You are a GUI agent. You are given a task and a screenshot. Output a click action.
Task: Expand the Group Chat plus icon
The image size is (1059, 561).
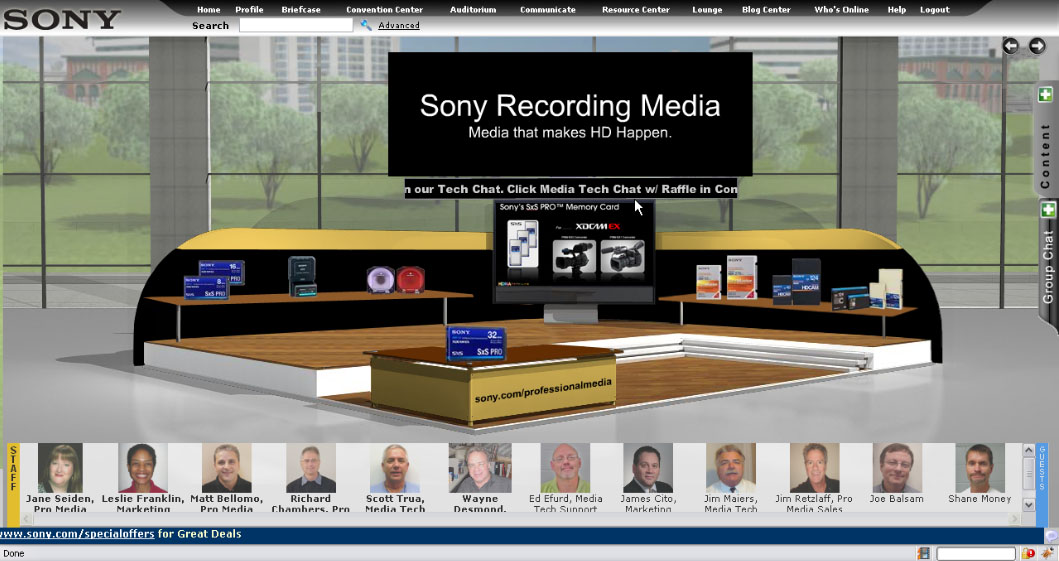coord(1048,209)
